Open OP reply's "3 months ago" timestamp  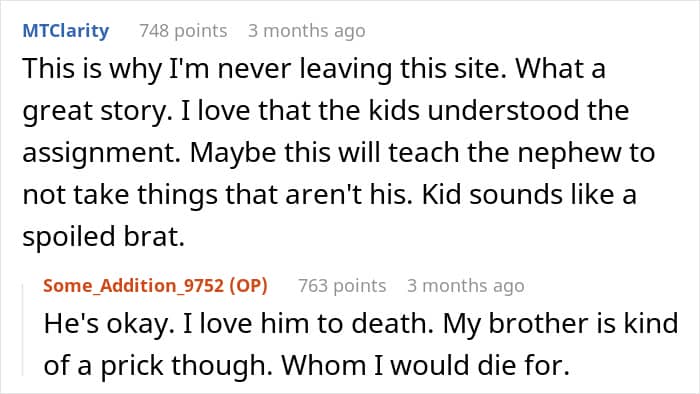(x=466, y=286)
